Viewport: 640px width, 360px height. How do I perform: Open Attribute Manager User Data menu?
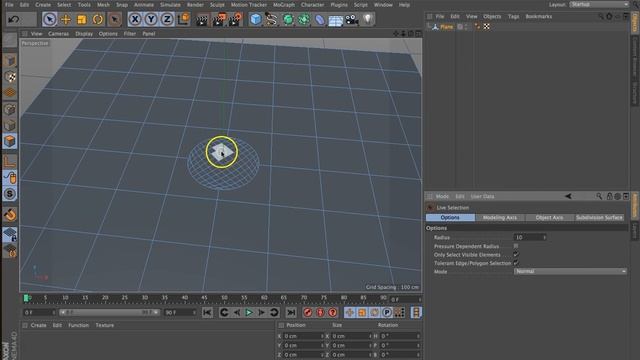tap(482, 196)
